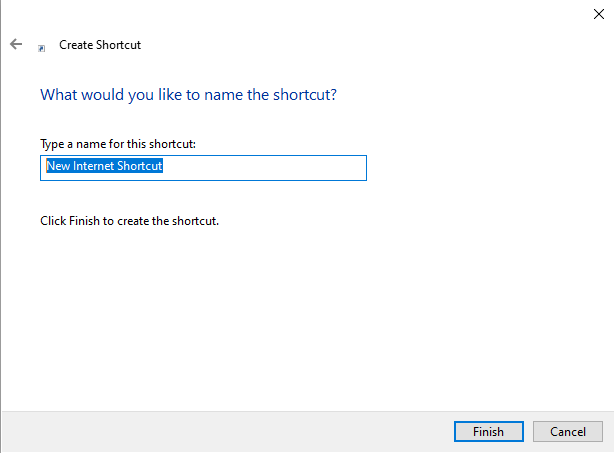Click the 'Type a name for this shortcut' label
Image resolution: width=615 pixels, height=453 pixels.
coord(117,144)
